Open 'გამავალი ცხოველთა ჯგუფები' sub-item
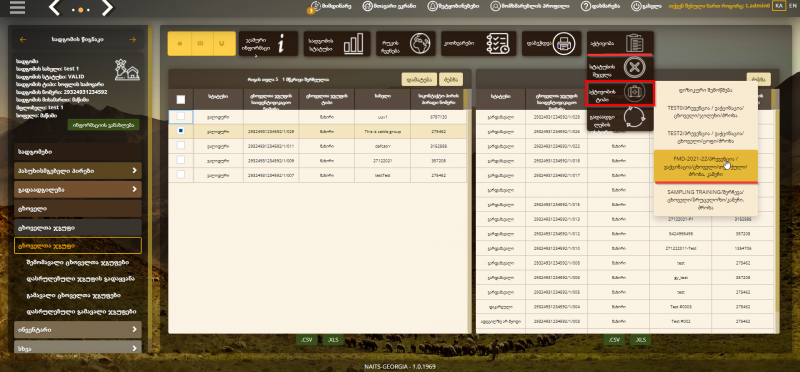Screen dimensions: 800x372 tap(73, 295)
